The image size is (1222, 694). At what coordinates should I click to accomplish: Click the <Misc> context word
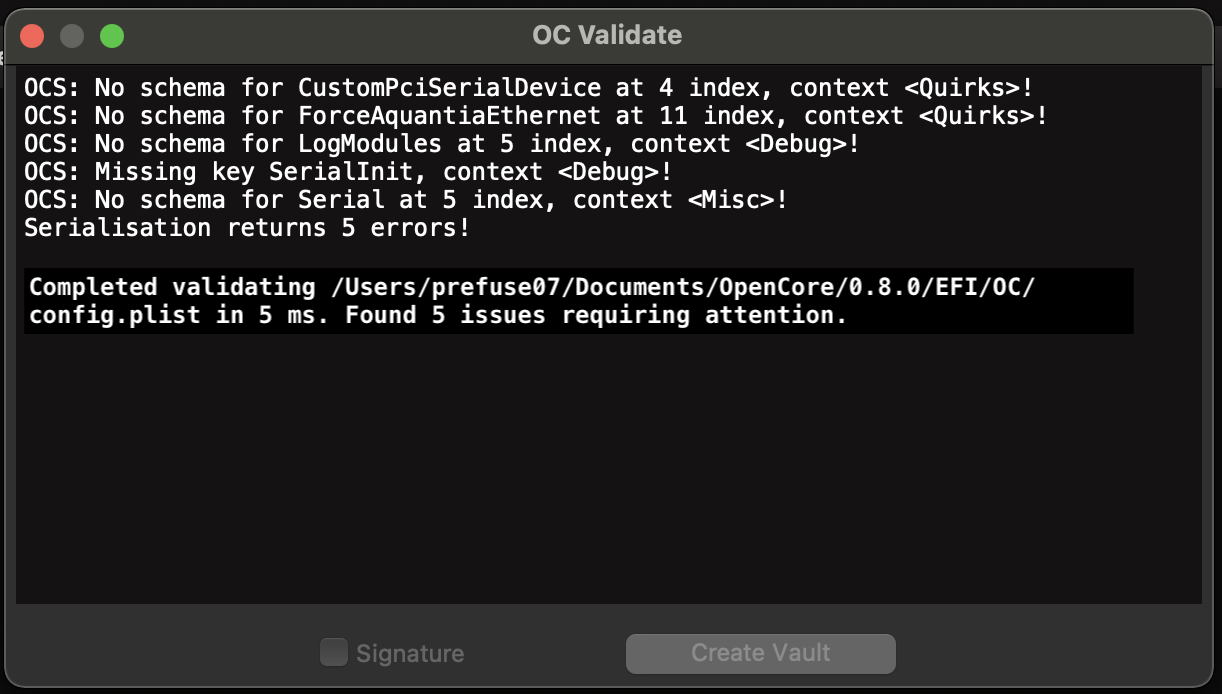(x=730, y=200)
